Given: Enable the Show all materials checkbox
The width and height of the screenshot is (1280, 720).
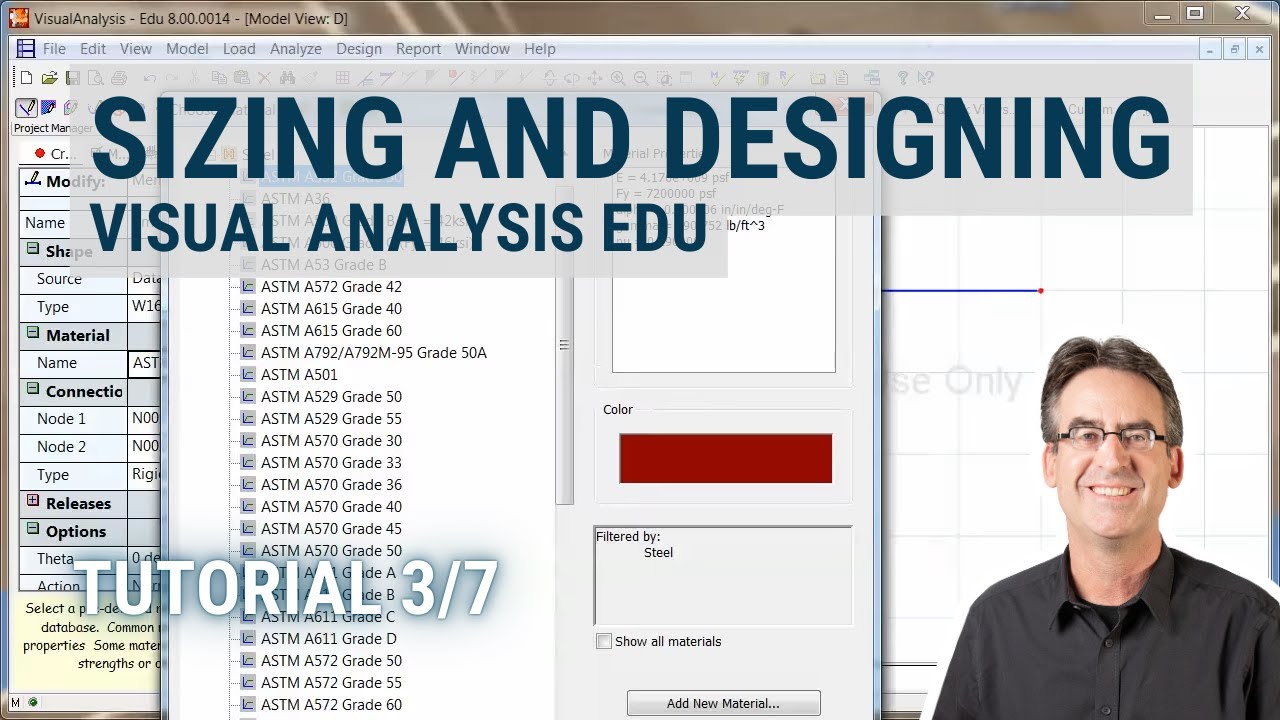Looking at the screenshot, I should [604, 642].
